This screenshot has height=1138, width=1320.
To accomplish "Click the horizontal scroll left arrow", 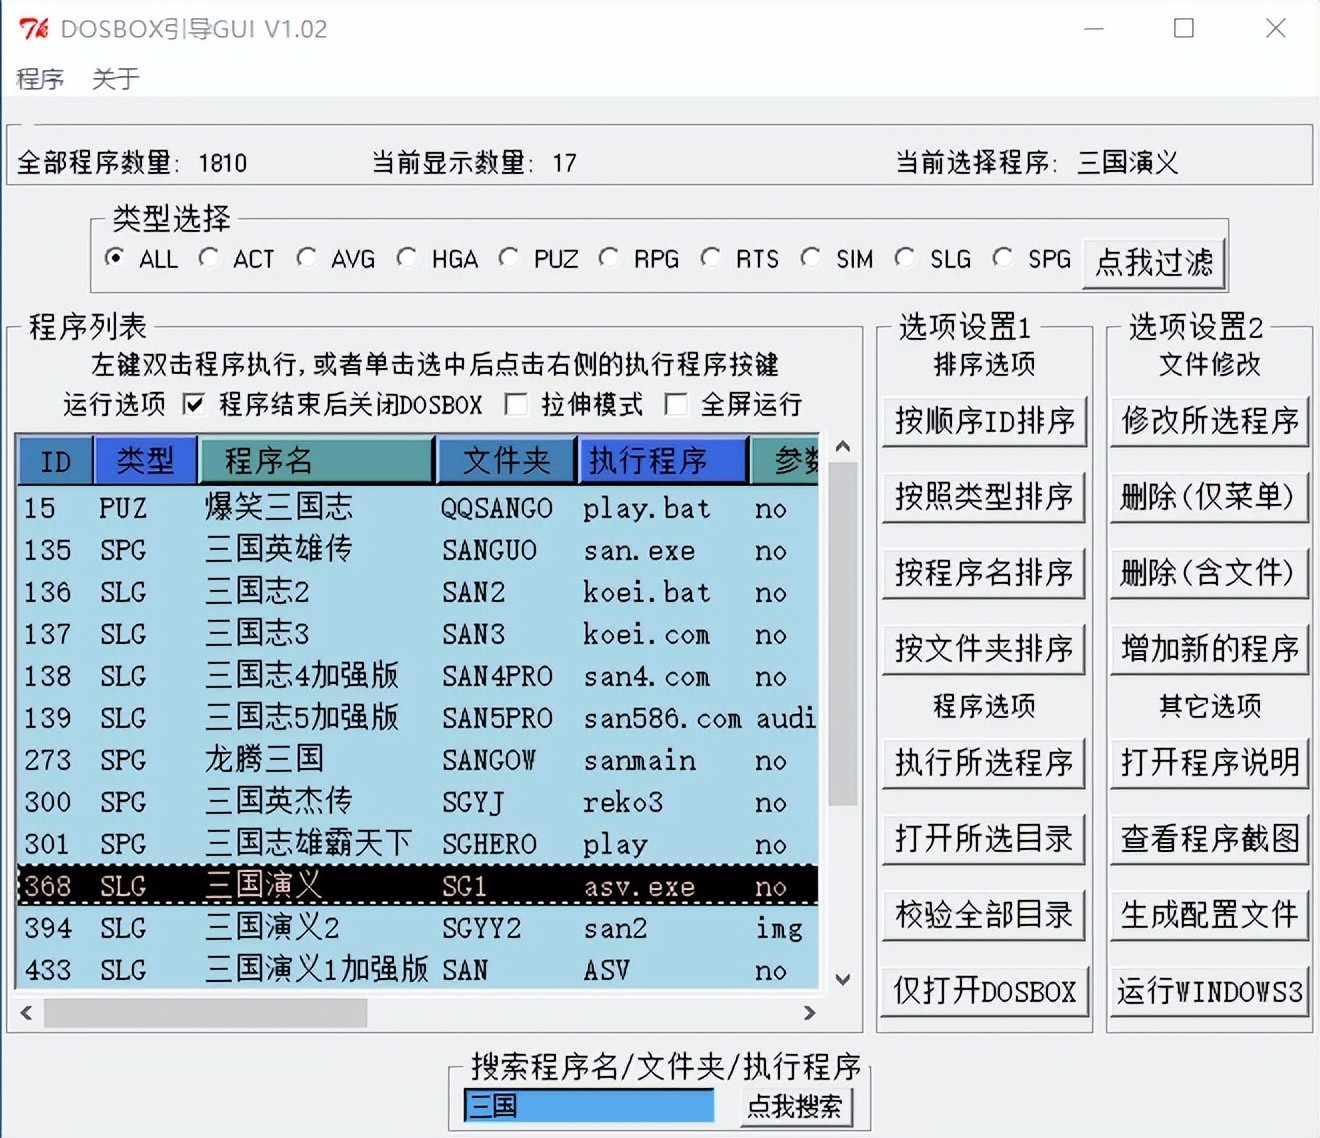I will tap(27, 1013).
